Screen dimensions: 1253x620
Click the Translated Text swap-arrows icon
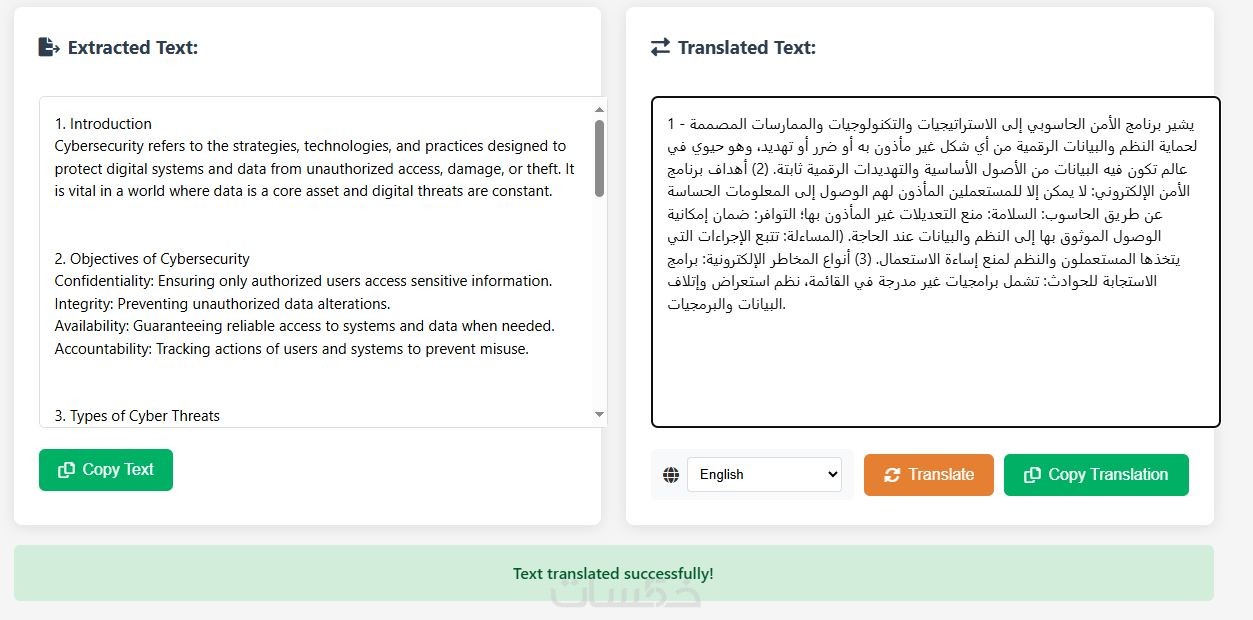coord(660,47)
